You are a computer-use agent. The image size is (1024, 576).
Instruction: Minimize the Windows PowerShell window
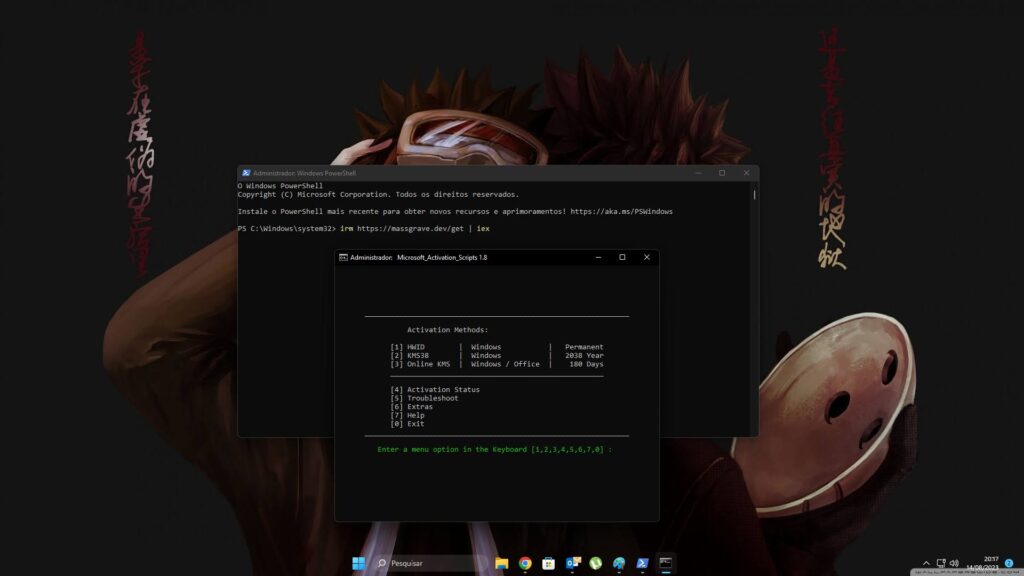coord(698,173)
